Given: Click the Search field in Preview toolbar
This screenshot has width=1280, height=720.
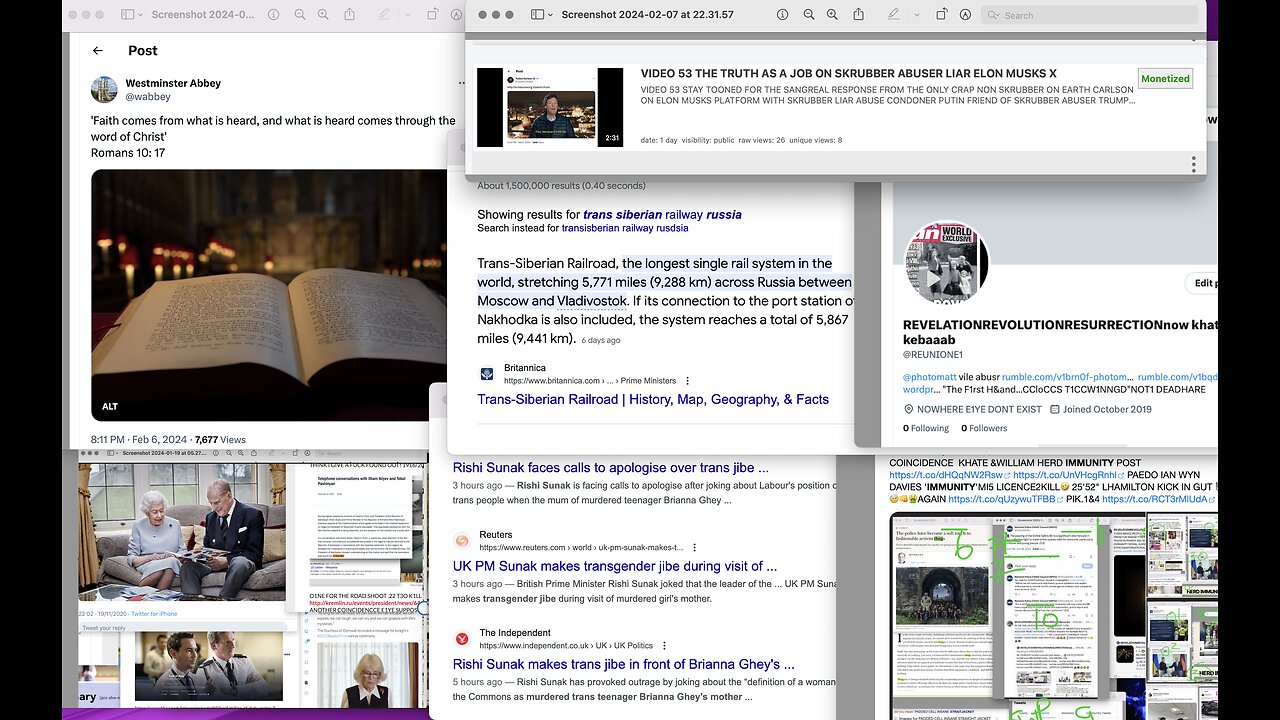Looking at the screenshot, I should pos(1090,15).
